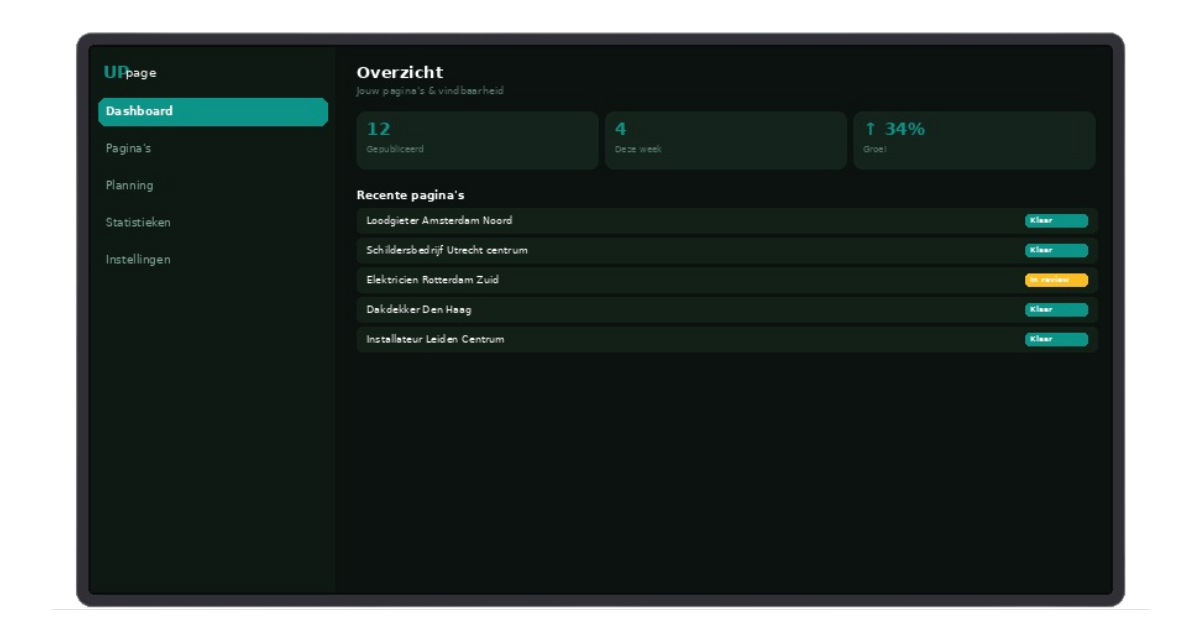Click the 12 Gepubliceerd stat card
Image resolution: width=1200 pixels, height=630 pixels.
coord(477,140)
